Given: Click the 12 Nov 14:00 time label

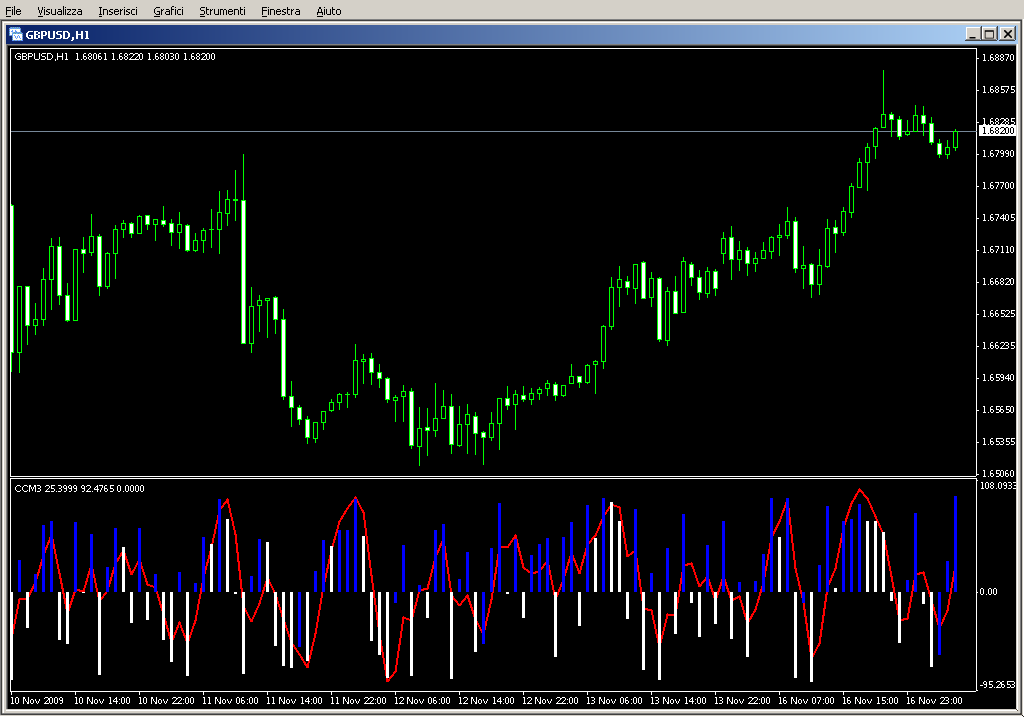Looking at the screenshot, I should 486,701.
